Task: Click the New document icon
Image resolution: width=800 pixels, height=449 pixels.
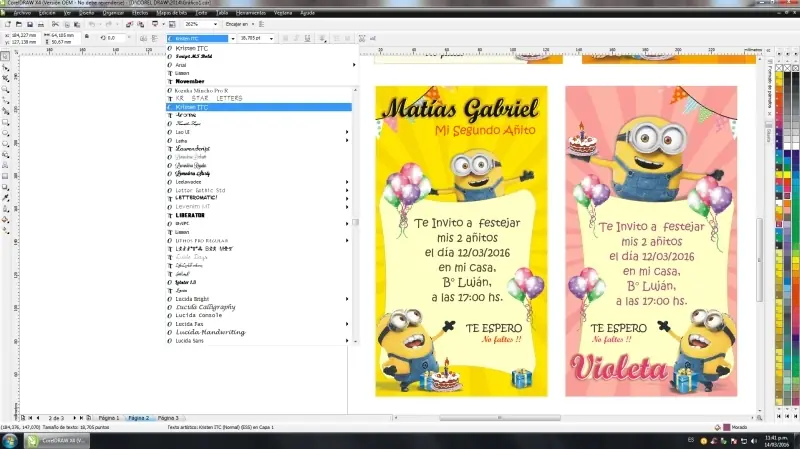Action: click(x=8, y=24)
